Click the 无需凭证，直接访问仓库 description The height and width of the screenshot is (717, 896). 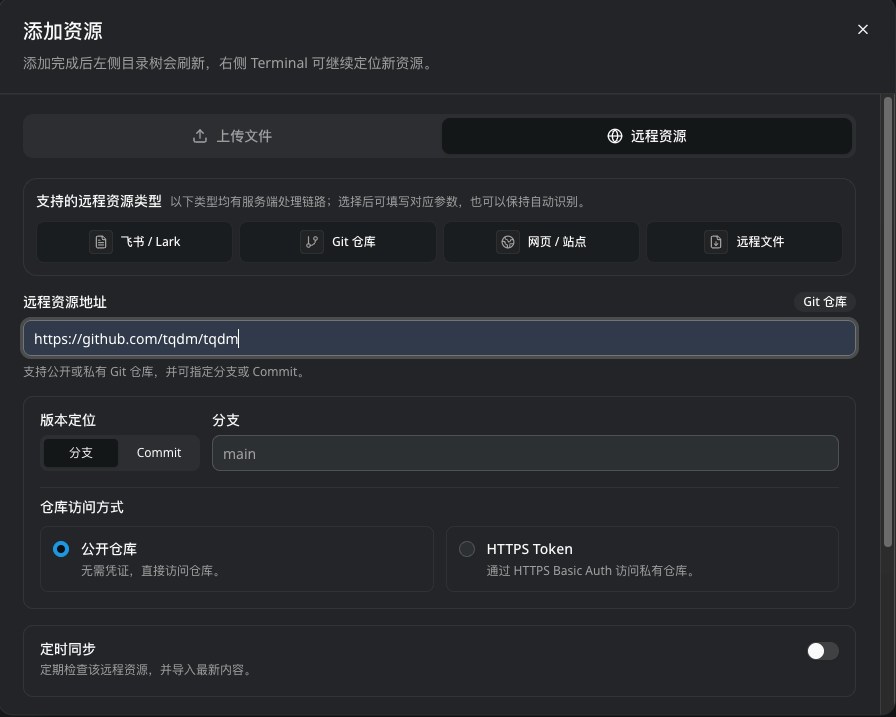152,571
